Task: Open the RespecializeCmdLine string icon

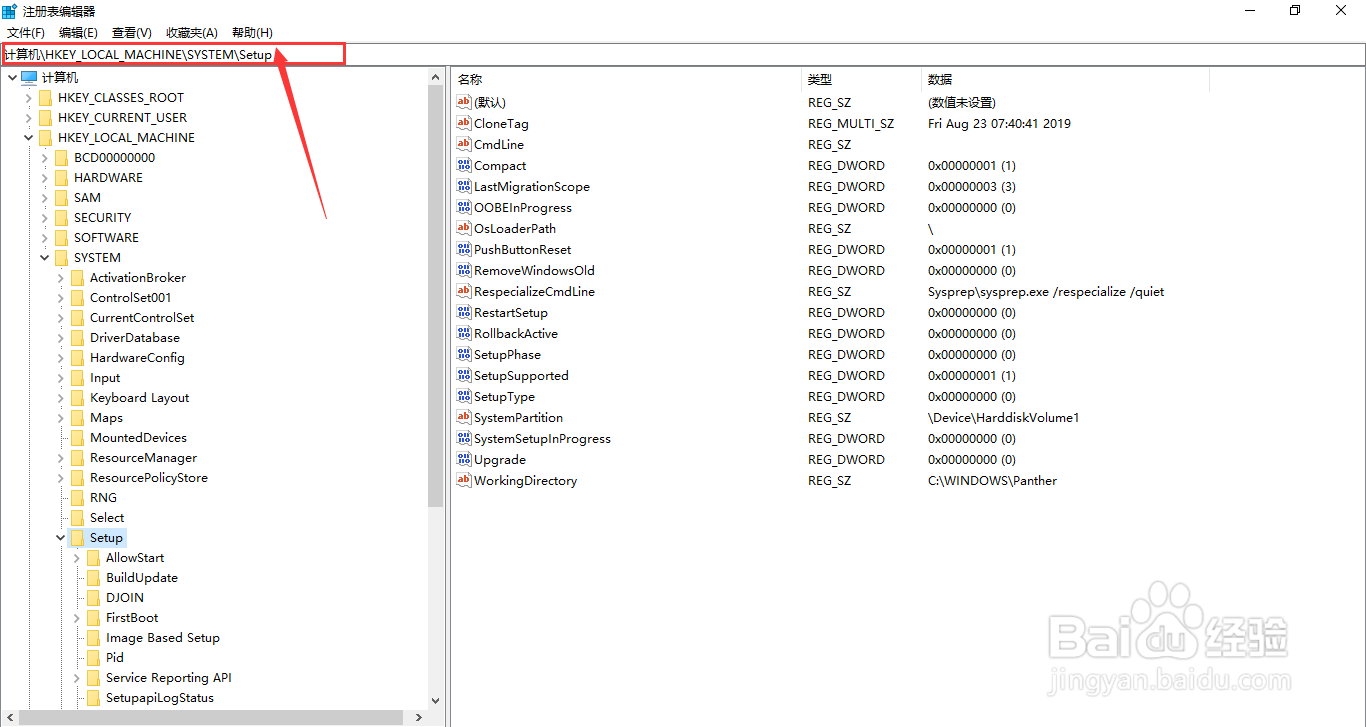Action: pos(464,291)
